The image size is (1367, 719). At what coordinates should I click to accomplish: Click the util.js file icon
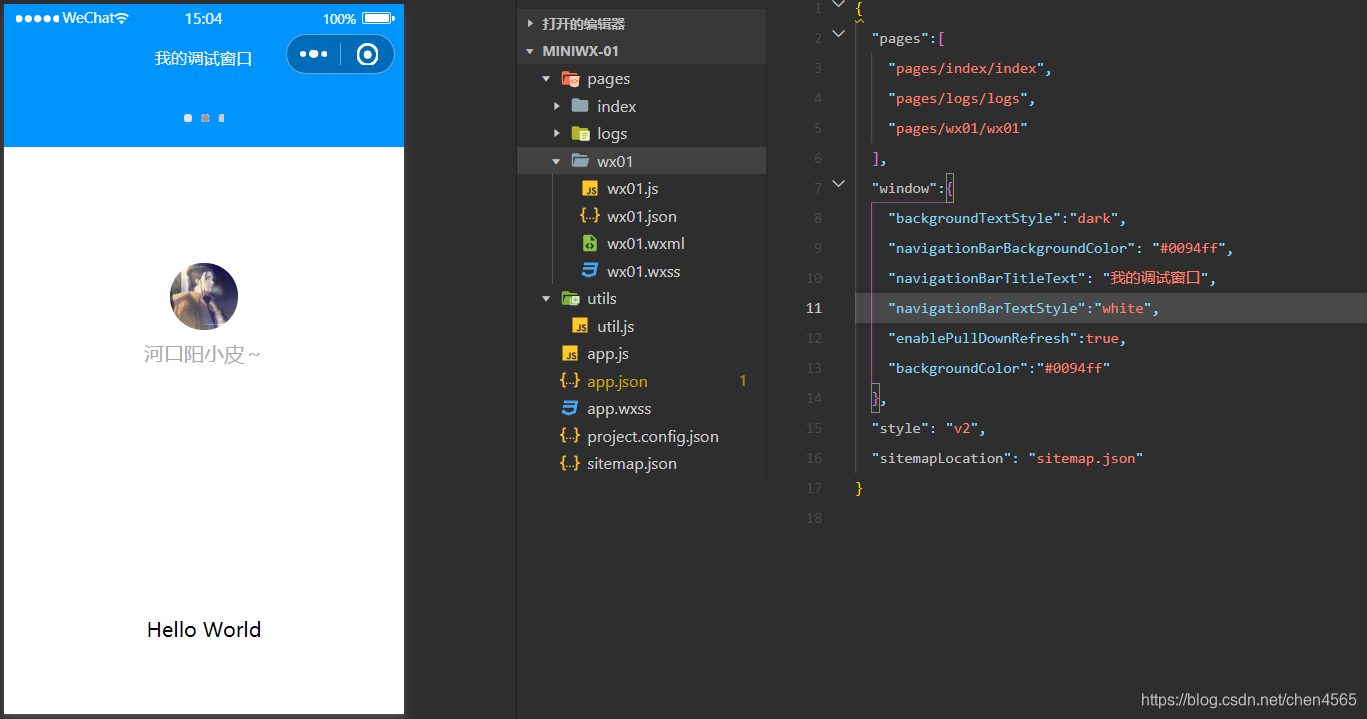click(580, 326)
